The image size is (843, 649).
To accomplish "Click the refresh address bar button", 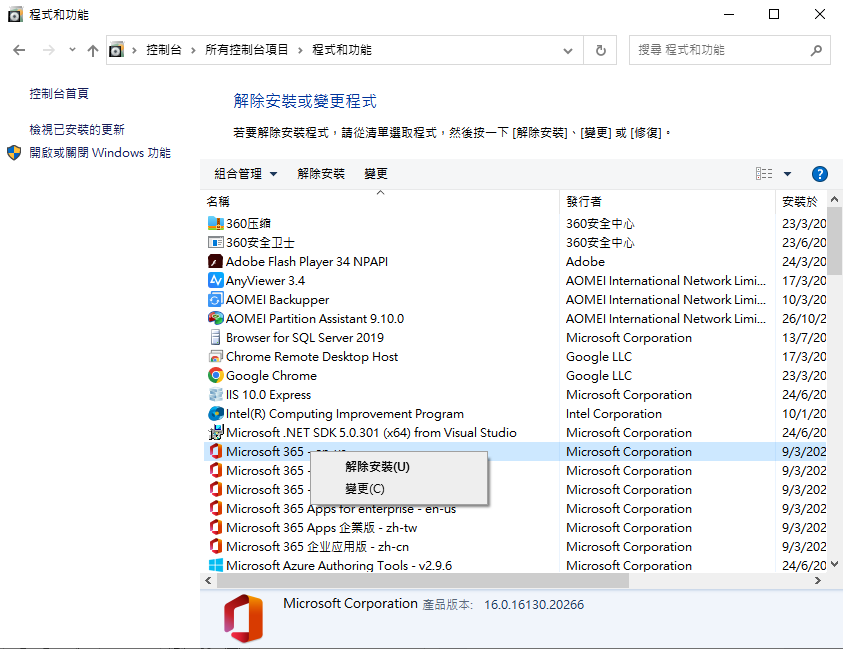I will coord(601,50).
